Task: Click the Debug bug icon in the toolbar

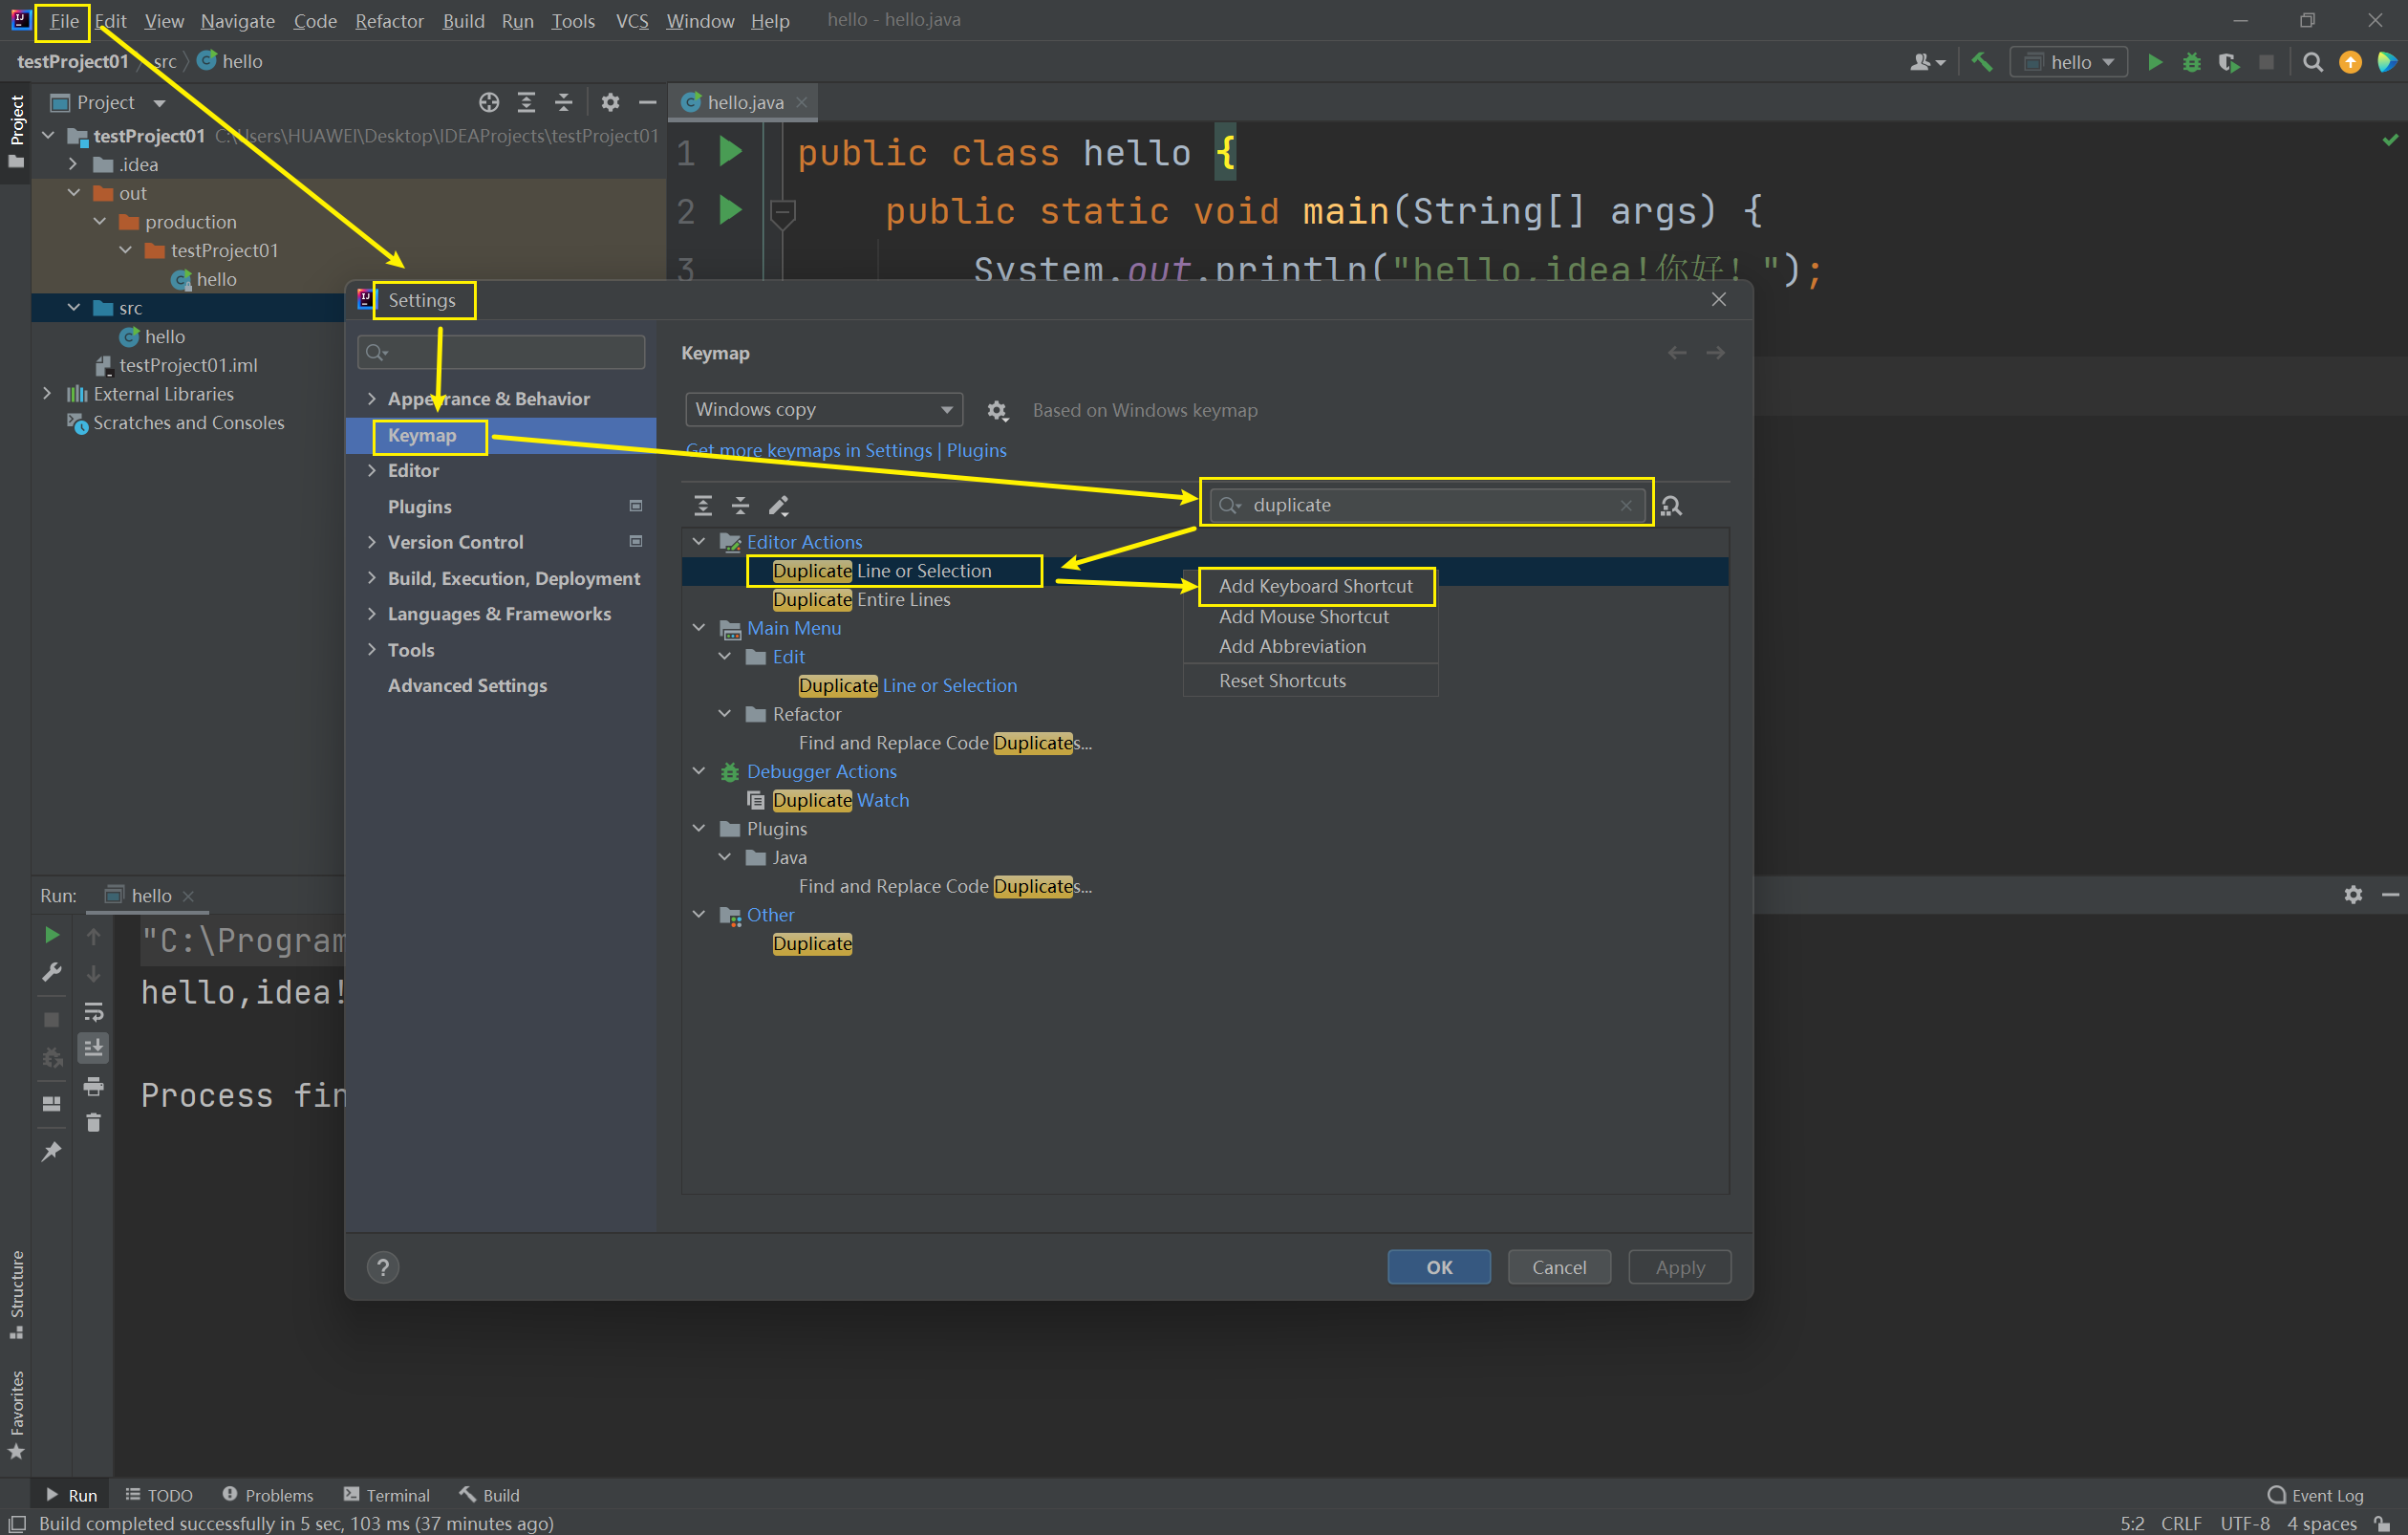Action: tap(2191, 62)
